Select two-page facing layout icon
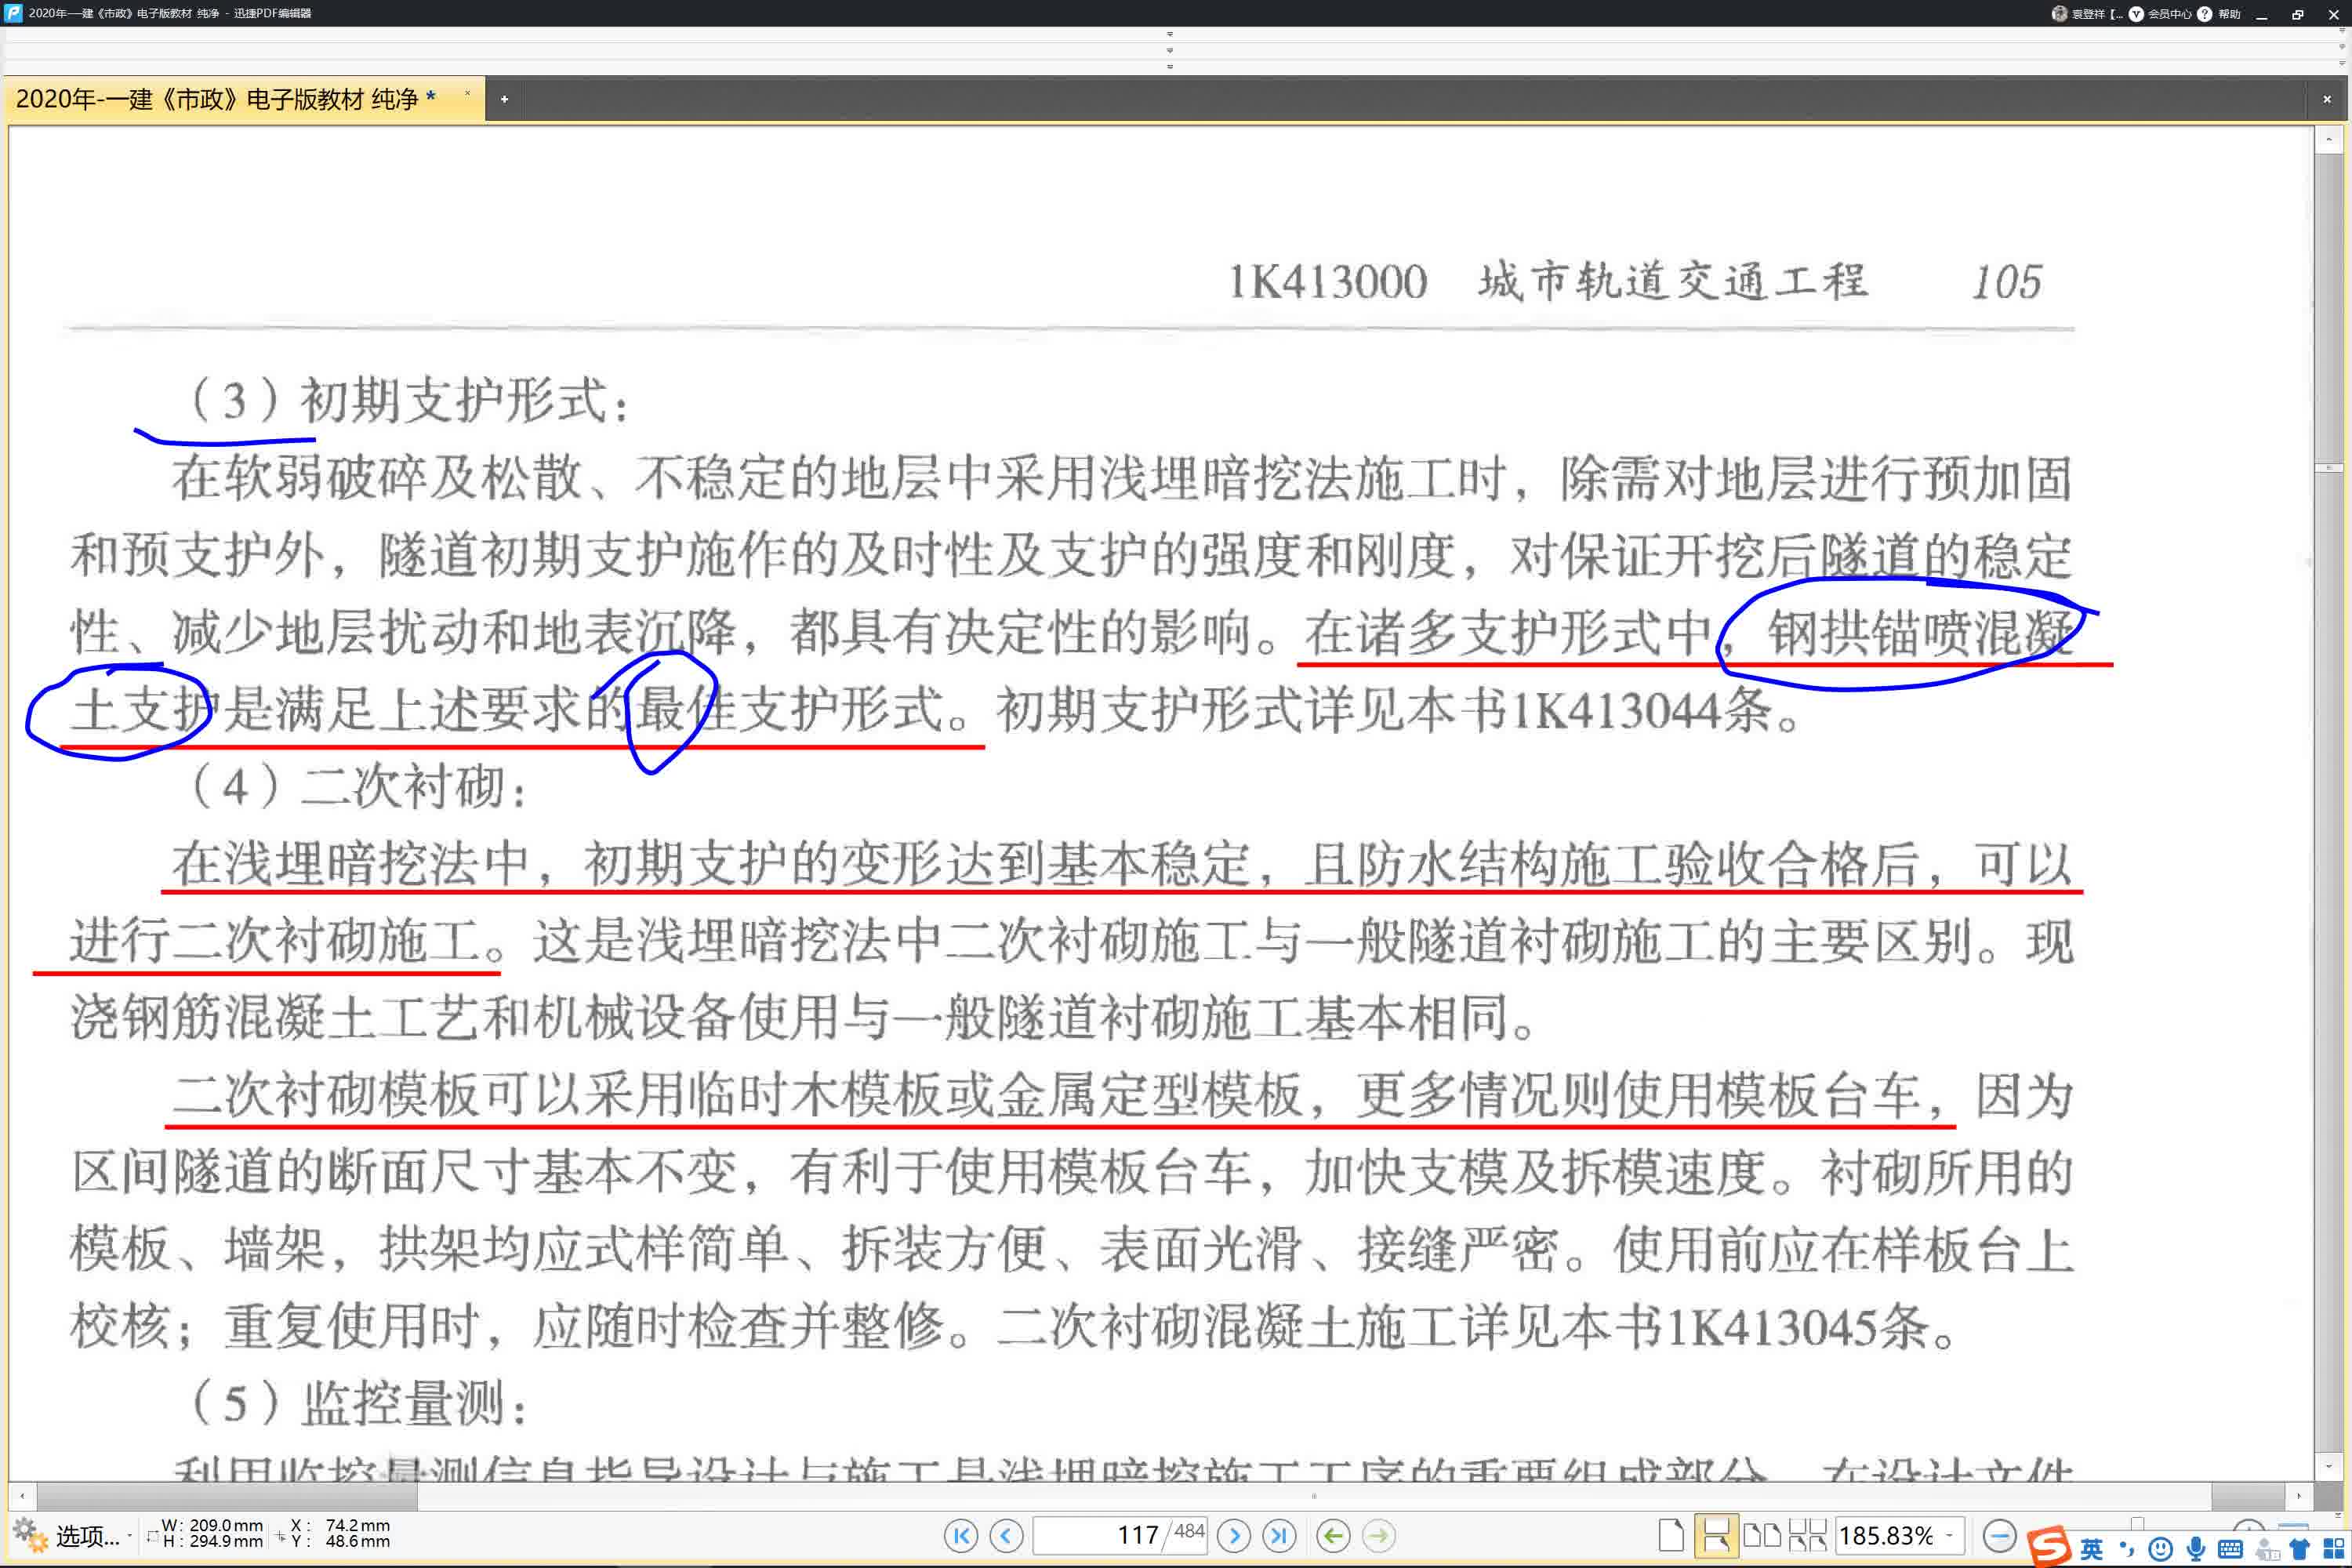2352x1568 pixels. [x=1762, y=1535]
